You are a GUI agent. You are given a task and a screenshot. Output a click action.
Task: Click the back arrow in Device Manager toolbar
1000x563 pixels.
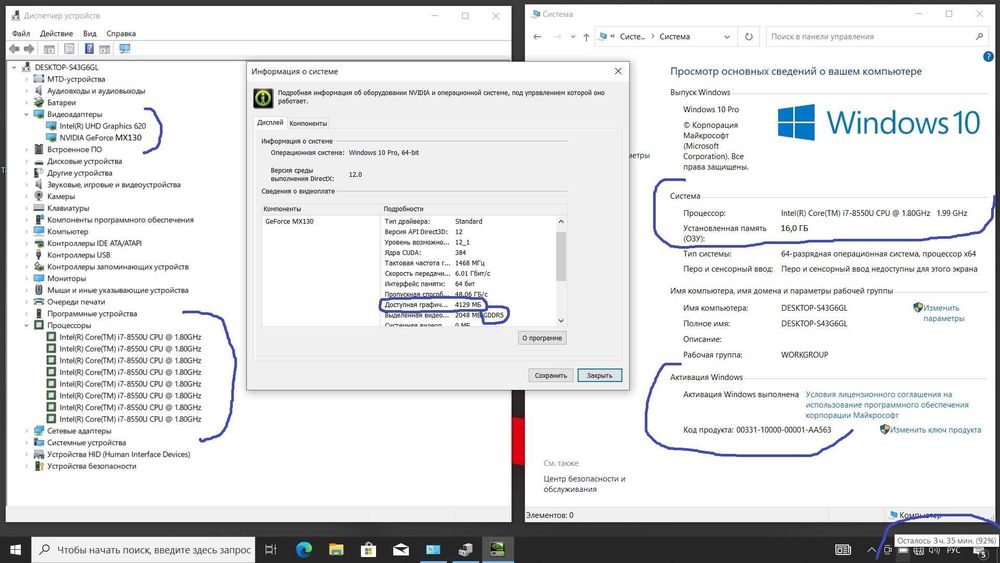(14, 49)
